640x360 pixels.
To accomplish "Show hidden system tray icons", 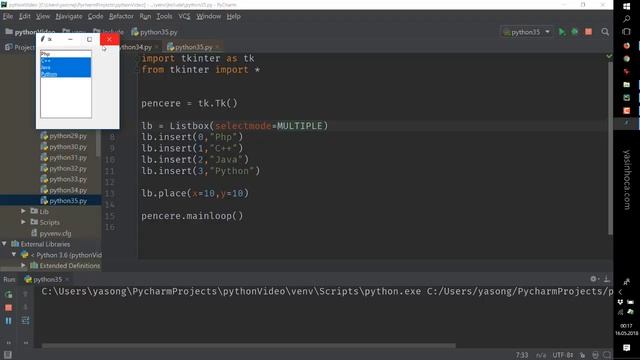I will tap(620, 292).
